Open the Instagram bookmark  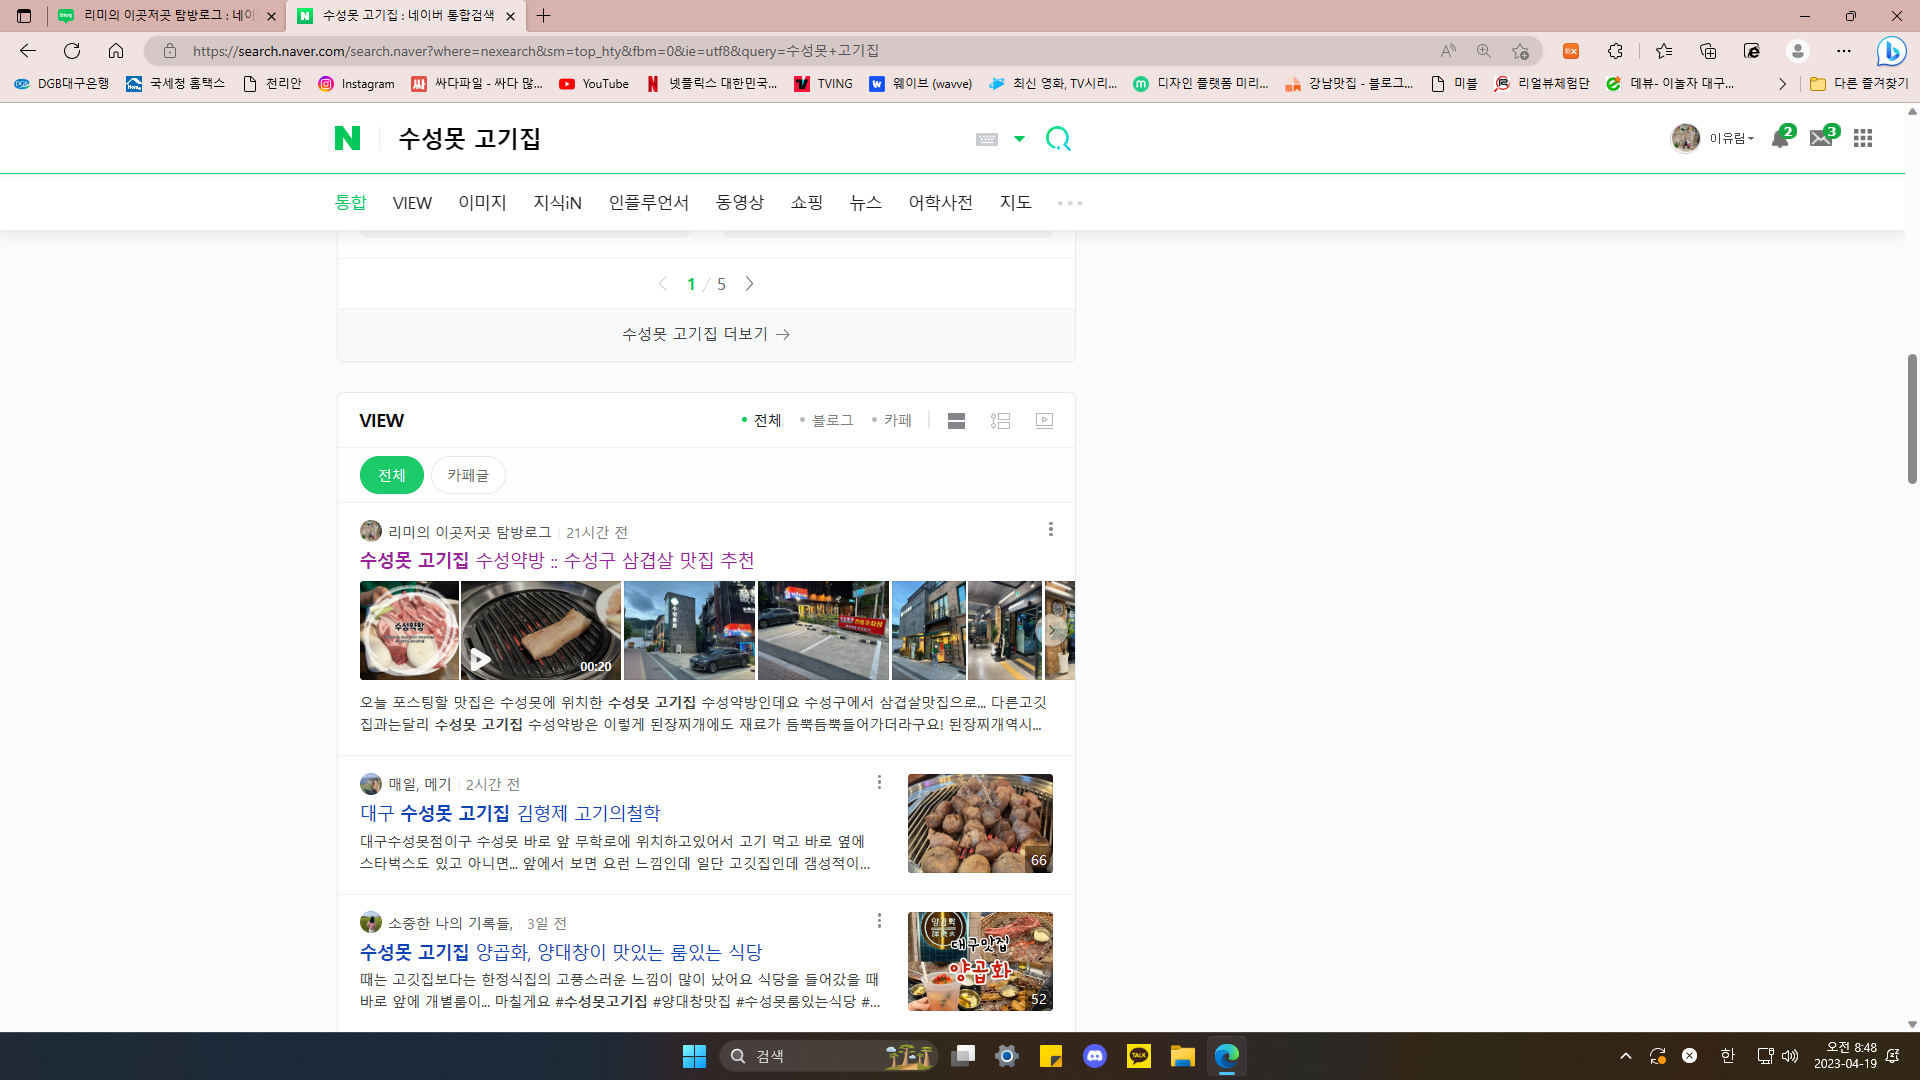click(356, 84)
